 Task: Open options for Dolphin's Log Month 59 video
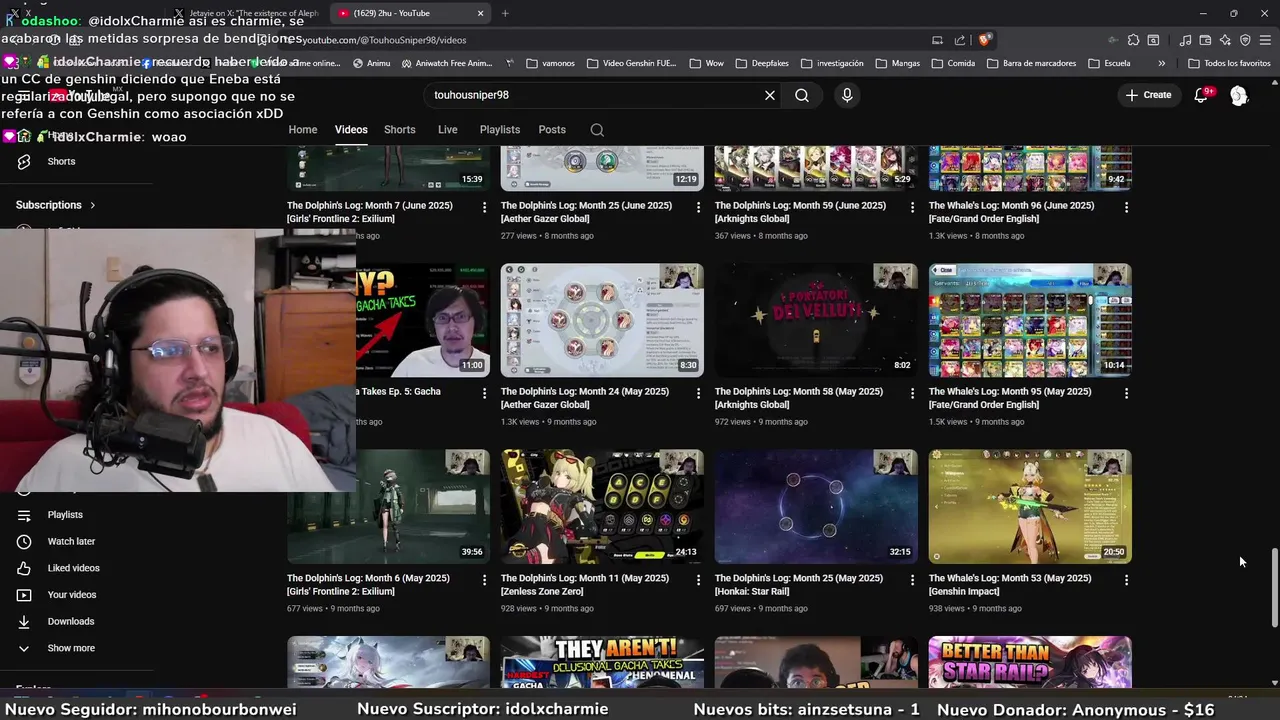(913, 207)
